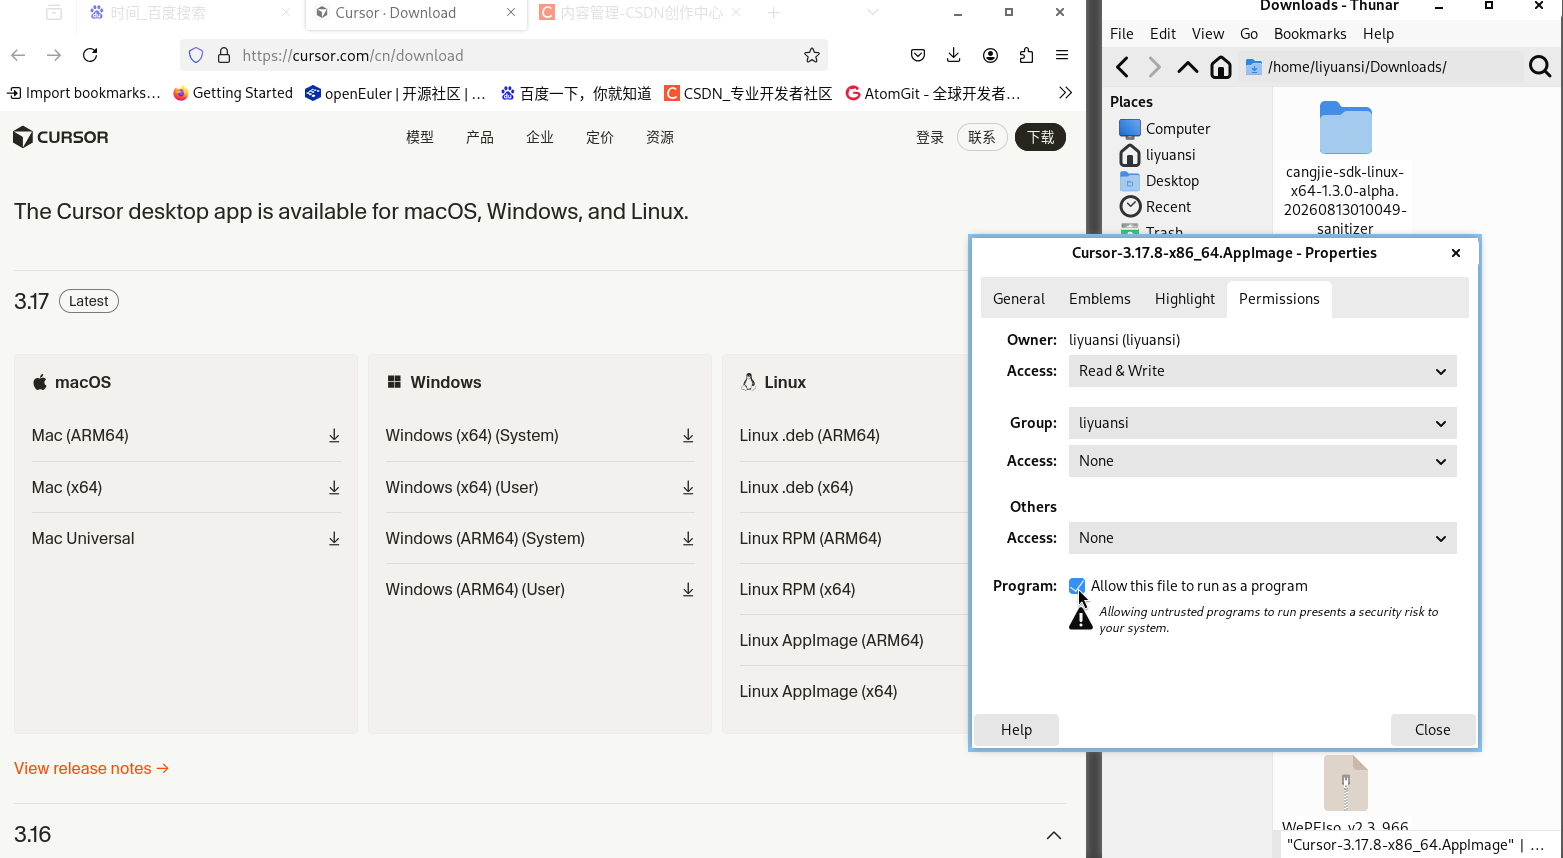Screen dimensions: 1563x858
Task: Bookmark this page with the star icon
Action: click(812, 55)
